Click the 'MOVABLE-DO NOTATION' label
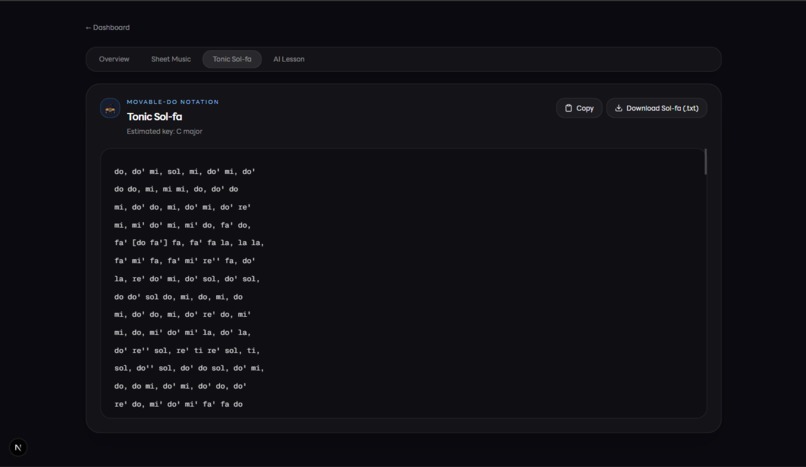Viewport: 806px width, 467px height. pos(173,102)
